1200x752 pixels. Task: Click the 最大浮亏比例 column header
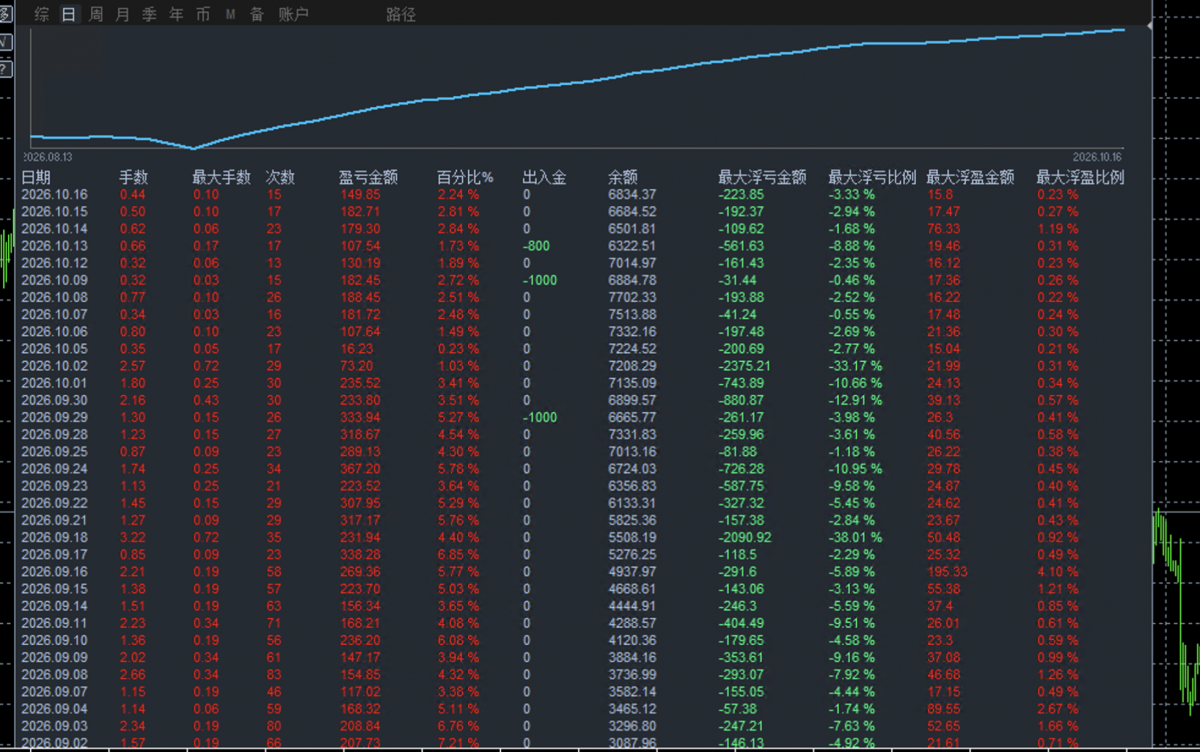872,177
